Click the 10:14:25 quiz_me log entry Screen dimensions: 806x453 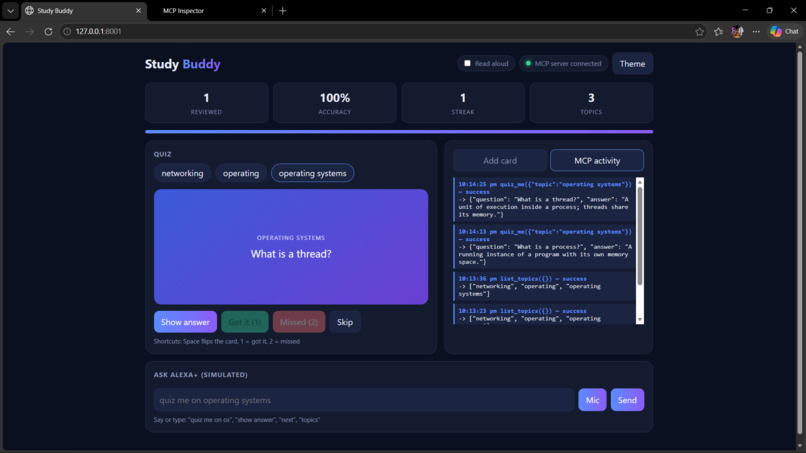[544, 200]
